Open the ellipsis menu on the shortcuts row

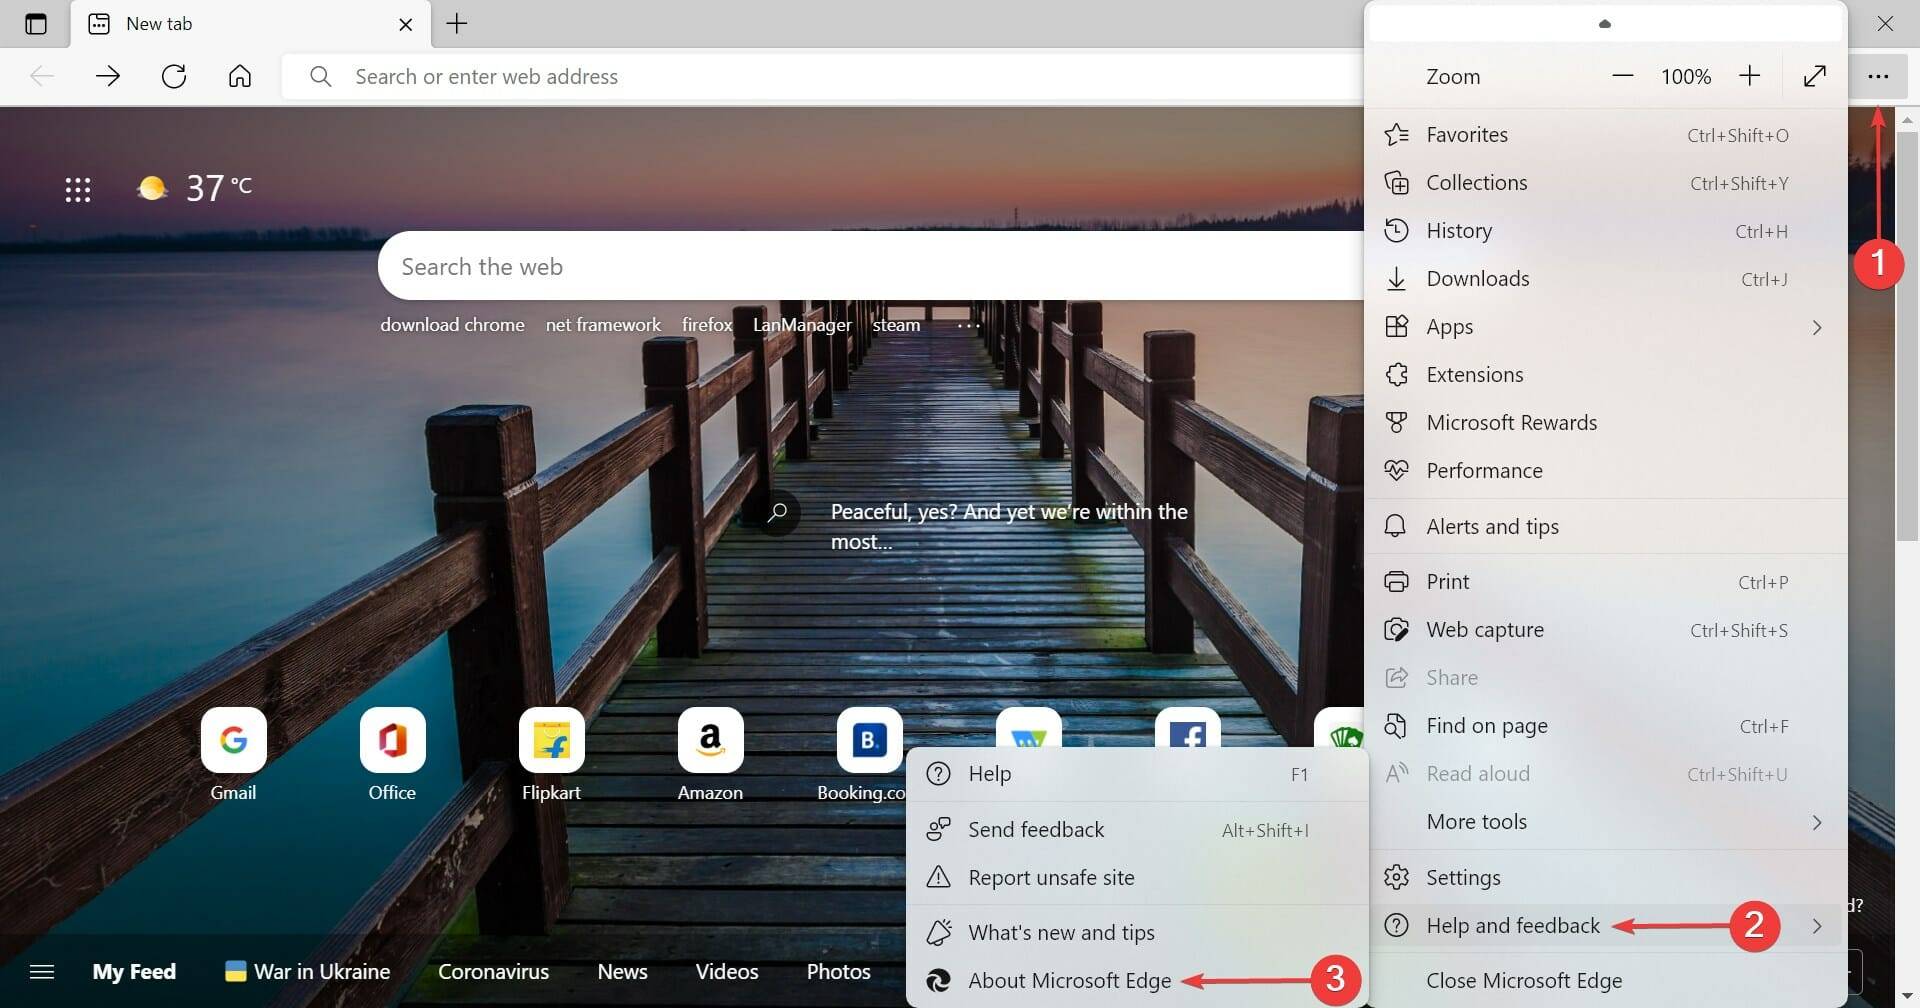pyautogui.click(x=968, y=324)
